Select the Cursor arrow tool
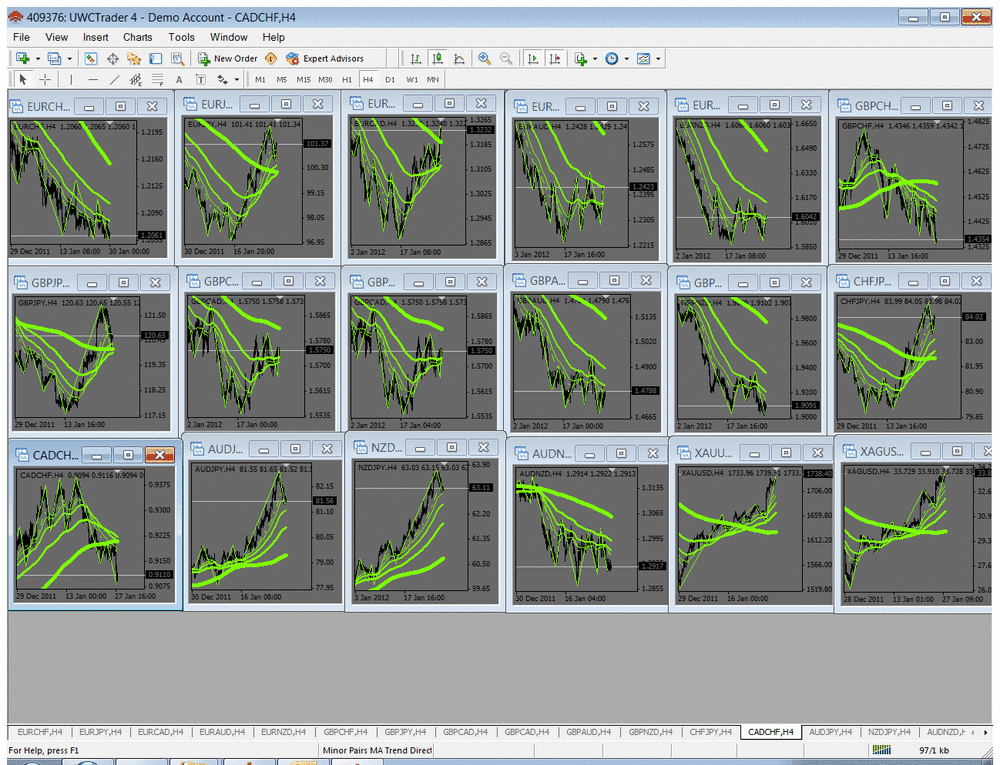The width and height of the screenshot is (1000, 765). pyautogui.click(x=23, y=80)
